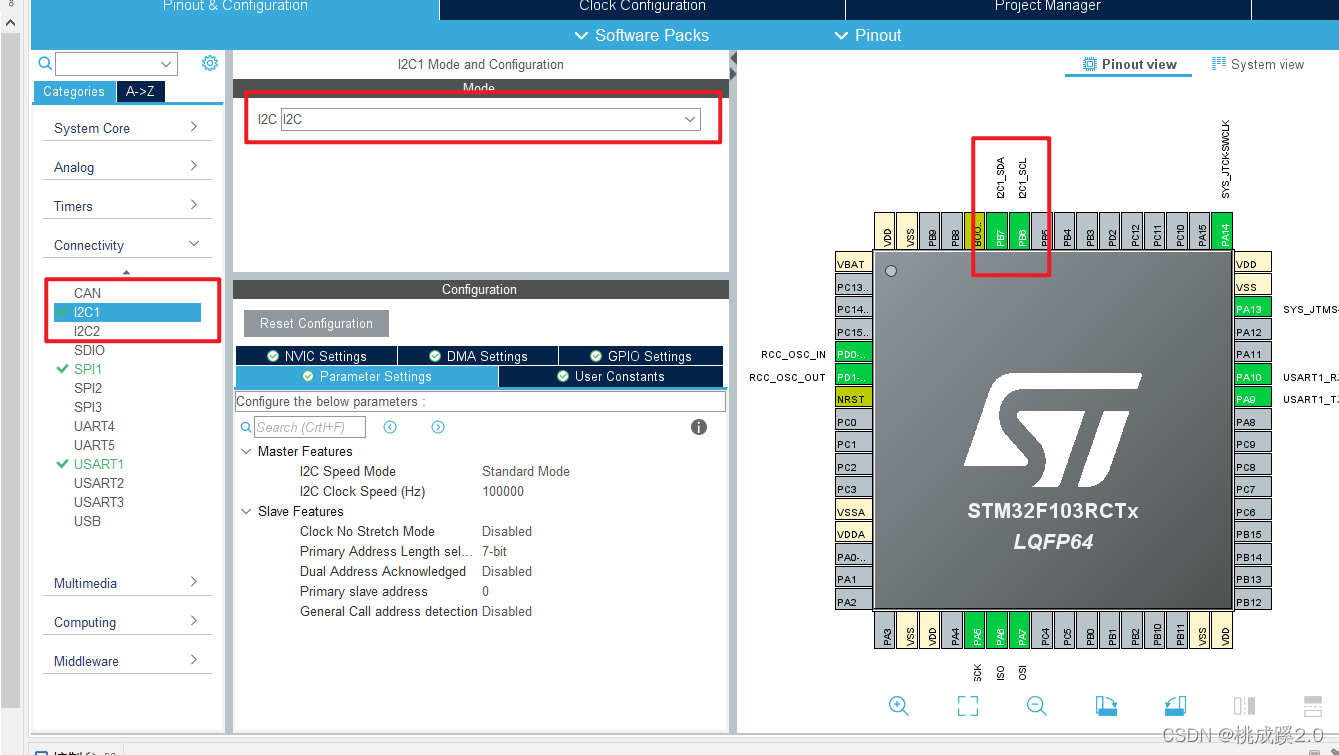The height and width of the screenshot is (755, 1339).
Task: Click the Reset Configuration button
Action: pos(316,324)
